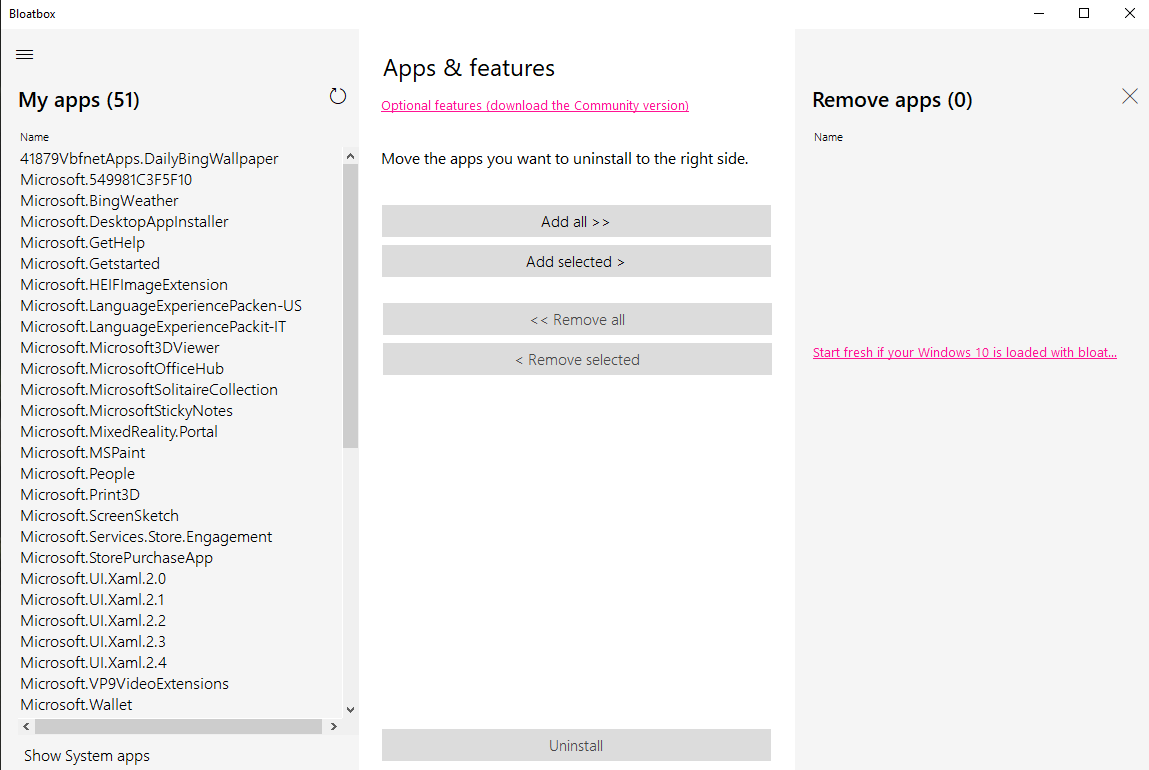Select Microsoft.UI.Xaml.2.4 entry
The image size is (1149, 770).
coord(94,663)
